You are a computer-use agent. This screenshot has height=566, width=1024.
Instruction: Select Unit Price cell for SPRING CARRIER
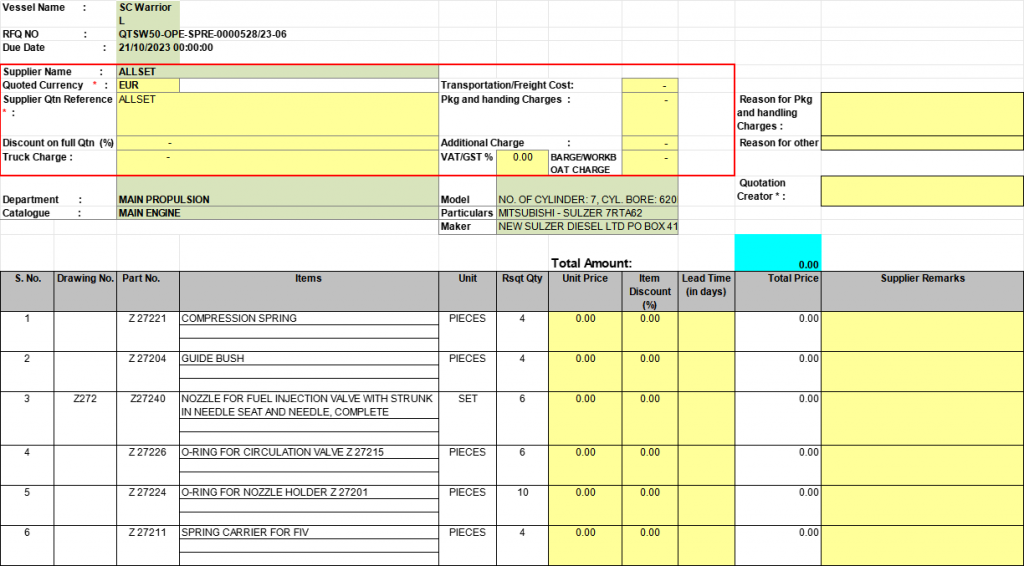[x=585, y=546]
